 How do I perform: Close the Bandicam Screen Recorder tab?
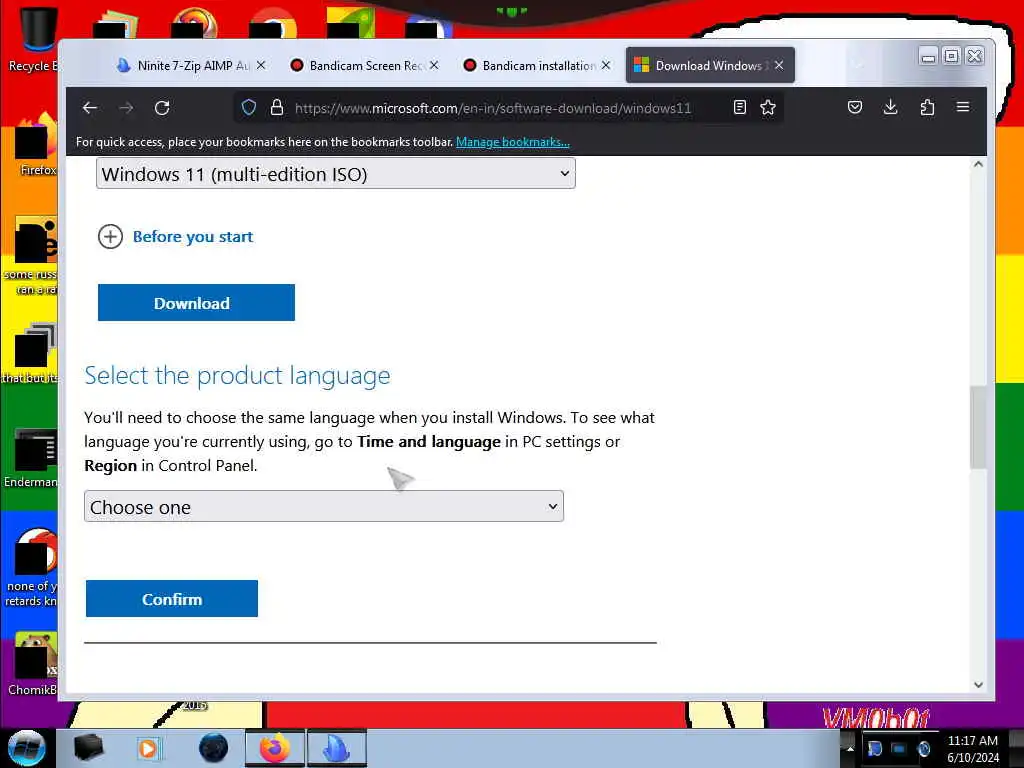[434, 65]
